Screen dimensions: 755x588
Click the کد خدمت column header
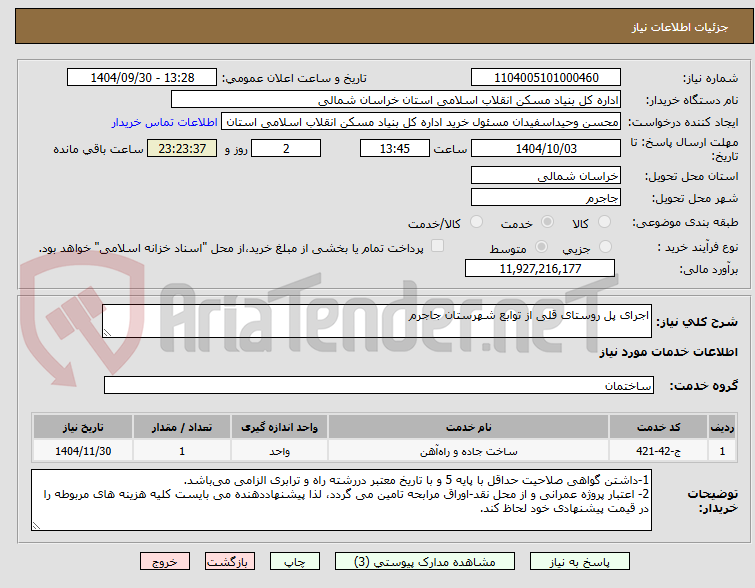pyautogui.click(x=658, y=427)
